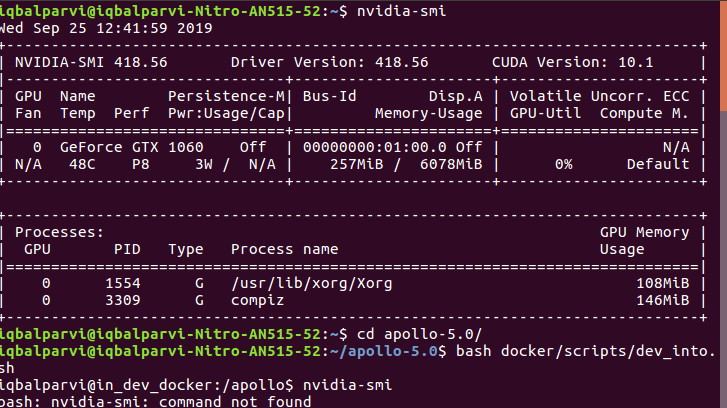Click memory usage '146MiB'

[x=663, y=300]
